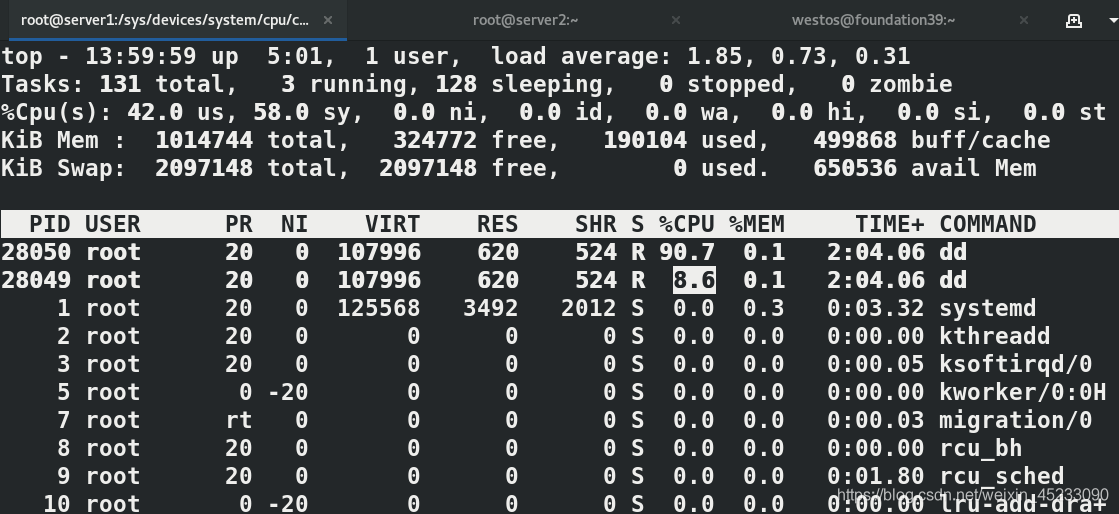
Task: Click the 125568 VIRT value for systemd
Action: (x=378, y=308)
